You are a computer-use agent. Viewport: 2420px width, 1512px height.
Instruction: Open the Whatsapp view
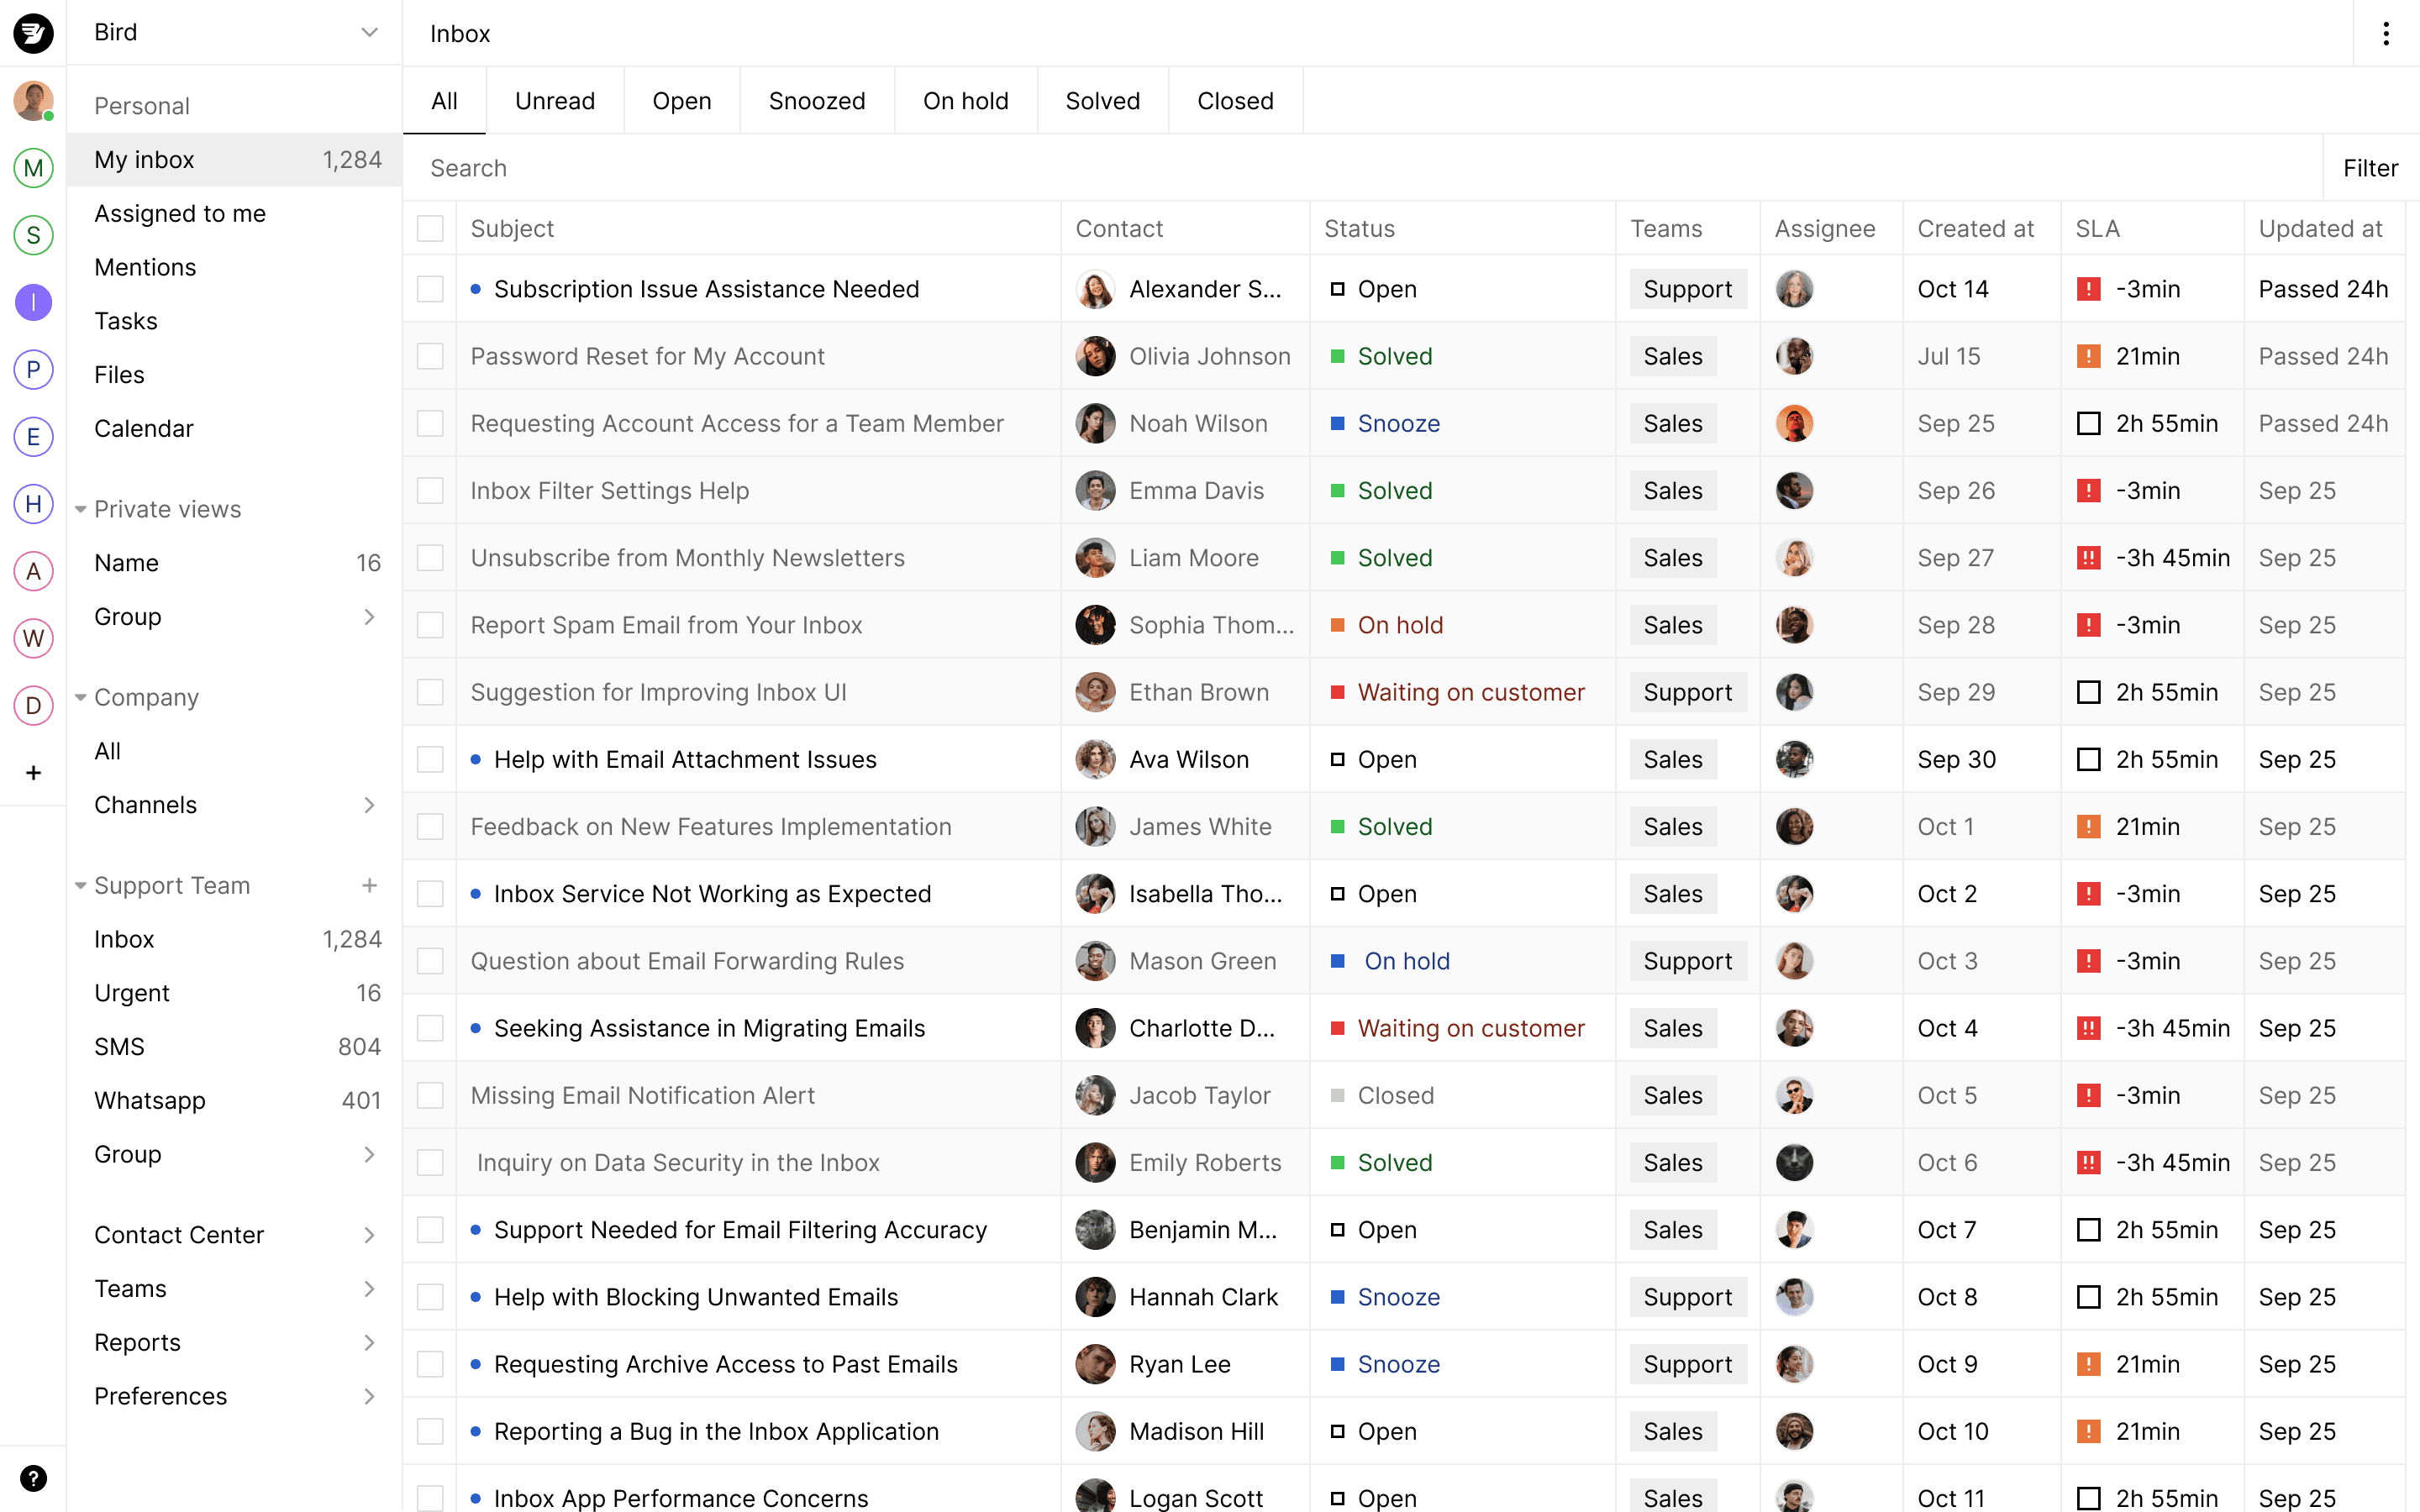(x=235, y=1100)
